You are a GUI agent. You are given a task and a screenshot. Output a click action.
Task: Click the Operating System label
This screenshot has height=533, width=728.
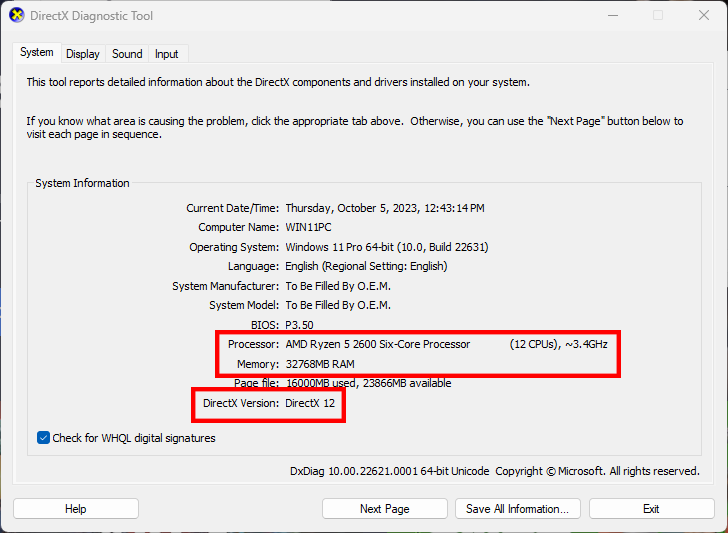tap(234, 247)
